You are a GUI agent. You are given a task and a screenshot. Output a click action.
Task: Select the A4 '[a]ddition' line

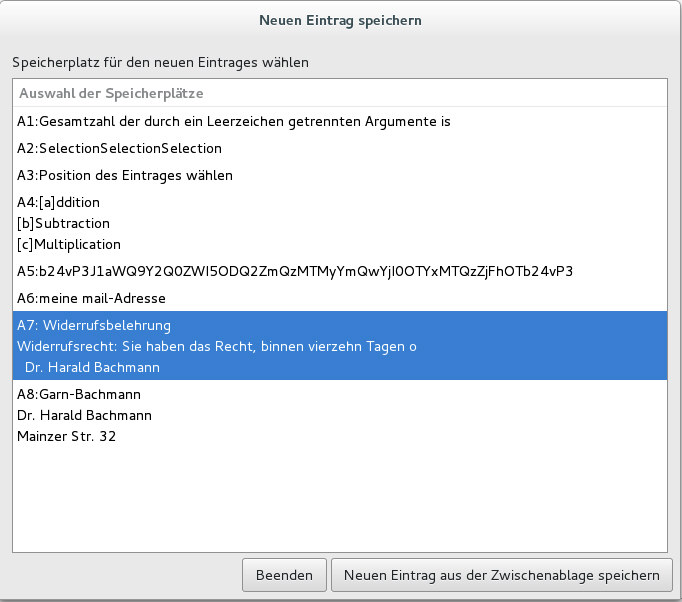click(x=59, y=202)
